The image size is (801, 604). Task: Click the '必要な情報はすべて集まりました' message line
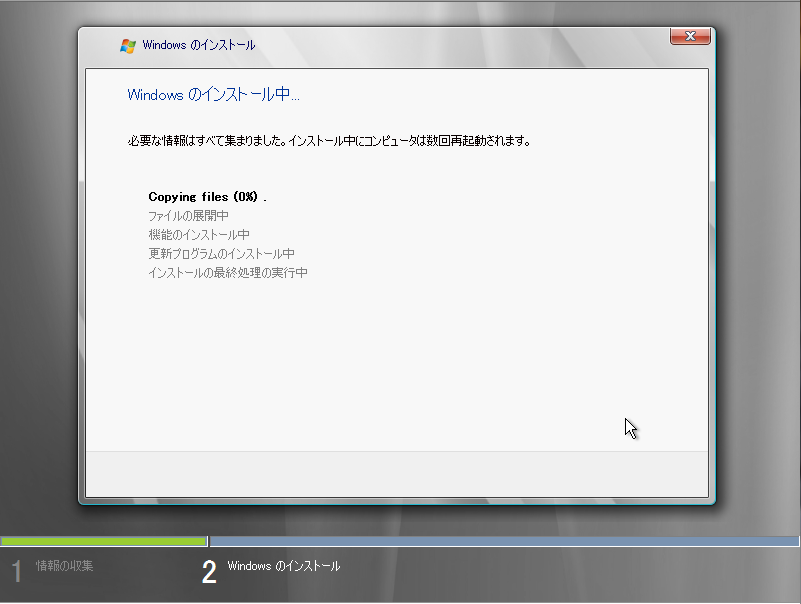tap(329, 141)
